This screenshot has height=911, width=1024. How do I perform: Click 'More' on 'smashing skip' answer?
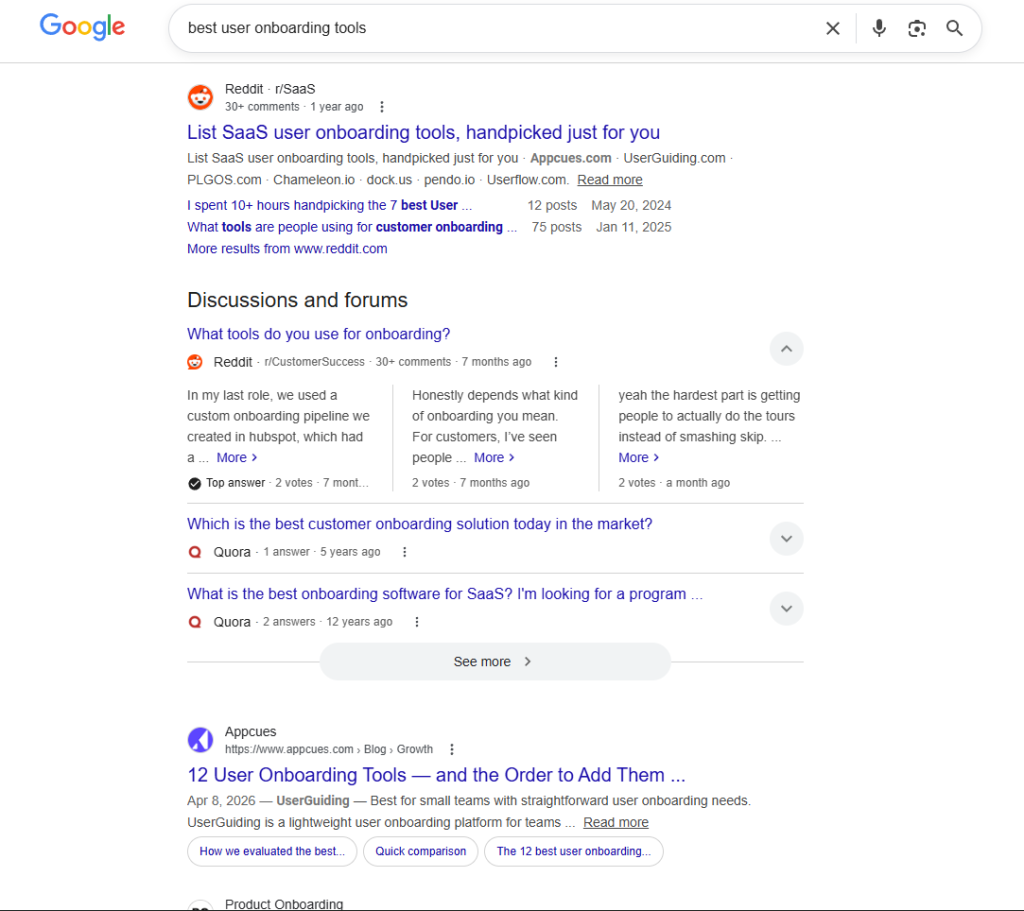[638, 458]
